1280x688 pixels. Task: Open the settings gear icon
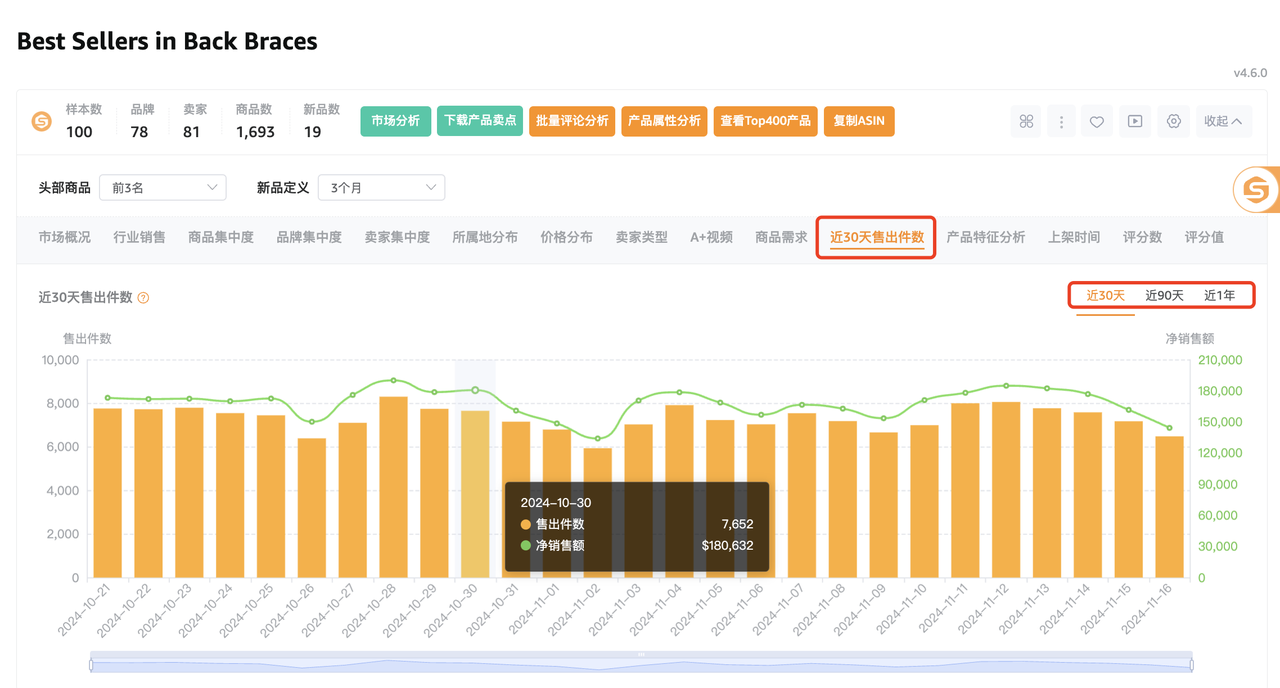(1174, 121)
